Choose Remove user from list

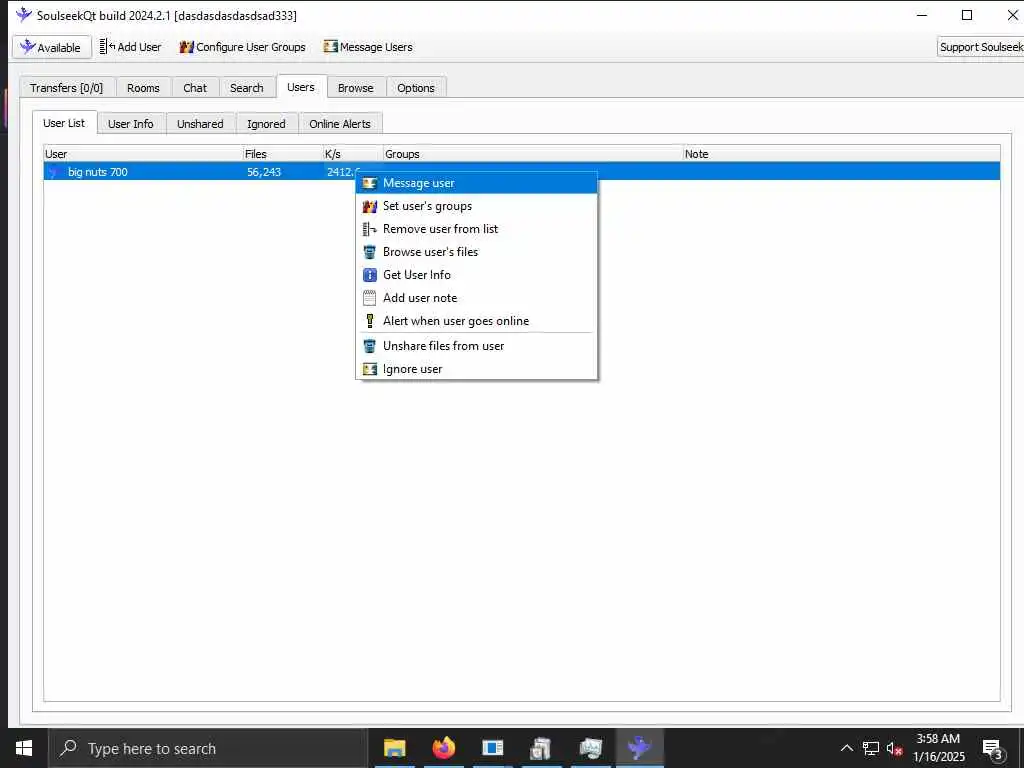476,229
